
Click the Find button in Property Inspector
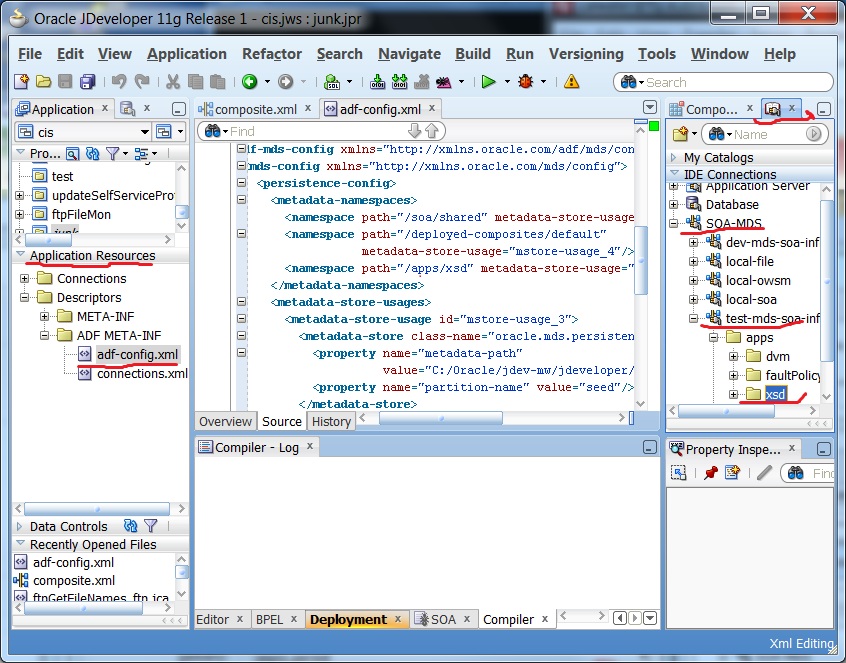tap(796, 473)
